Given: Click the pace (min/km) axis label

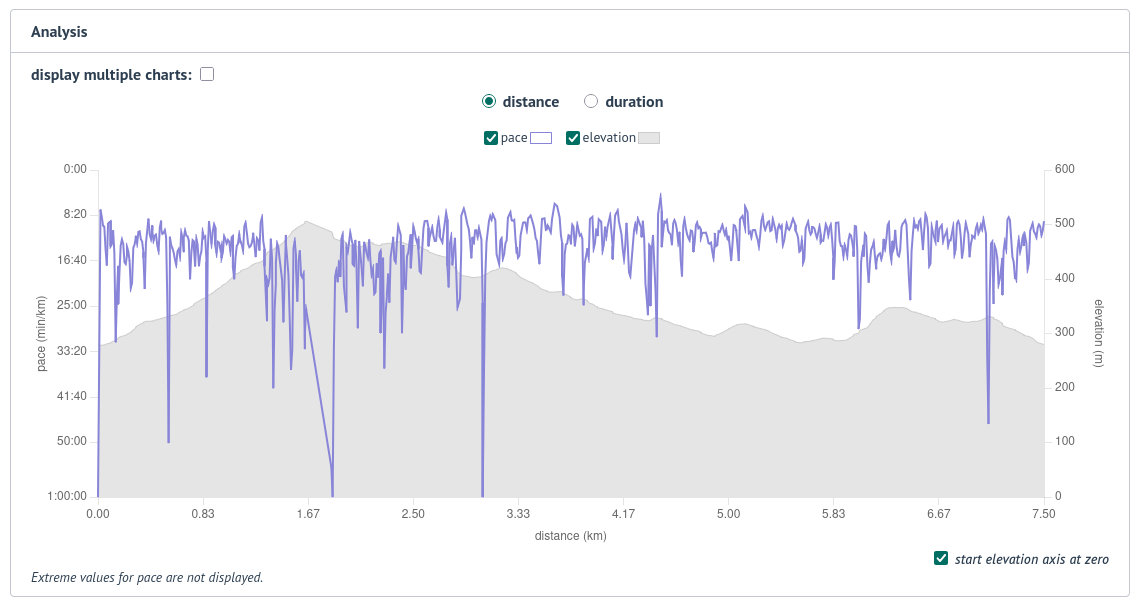Looking at the screenshot, I should 40,331.
